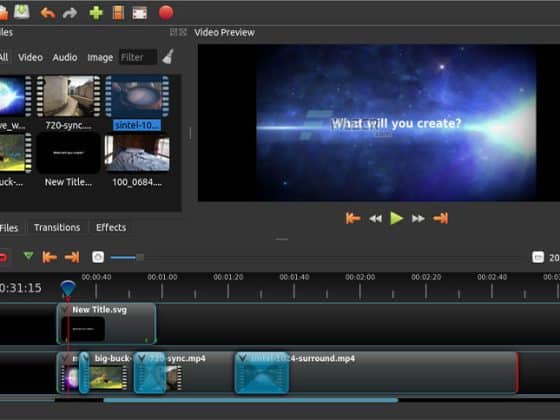Go to next marker on timeline toolbar
Image resolution: width=560 pixels, height=420 pixels.
pos(72,257)
